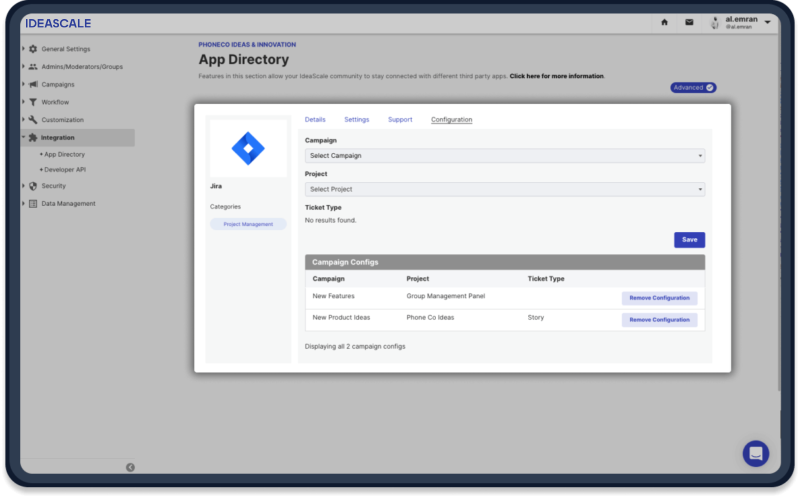Click the PHONECO IDEAS & INNOVATION link
The height and width of the screenshot is (498, 800).
click(x=247, y=45)
